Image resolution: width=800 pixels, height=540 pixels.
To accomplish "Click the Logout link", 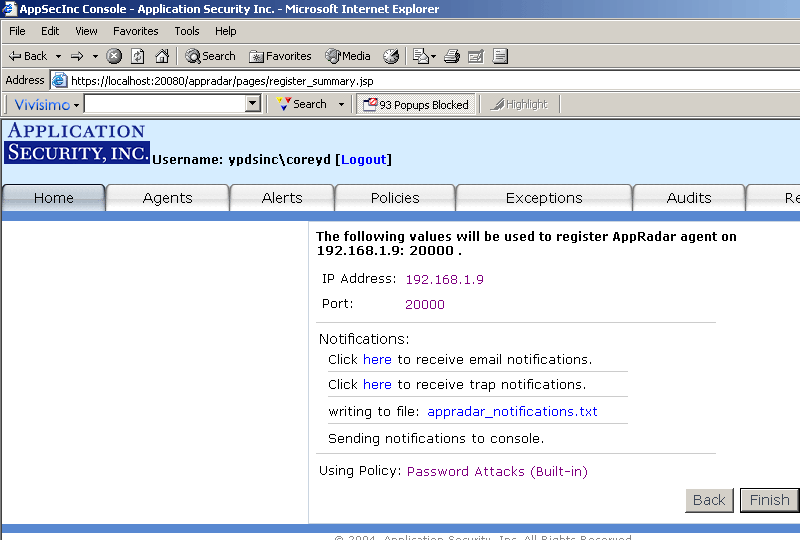I will click(x=364, y=160).
